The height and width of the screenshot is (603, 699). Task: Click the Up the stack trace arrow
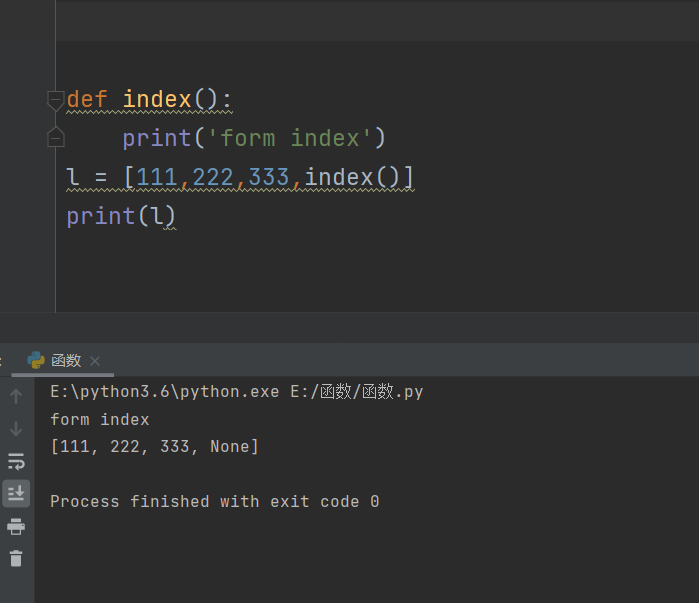click(16, 396)
